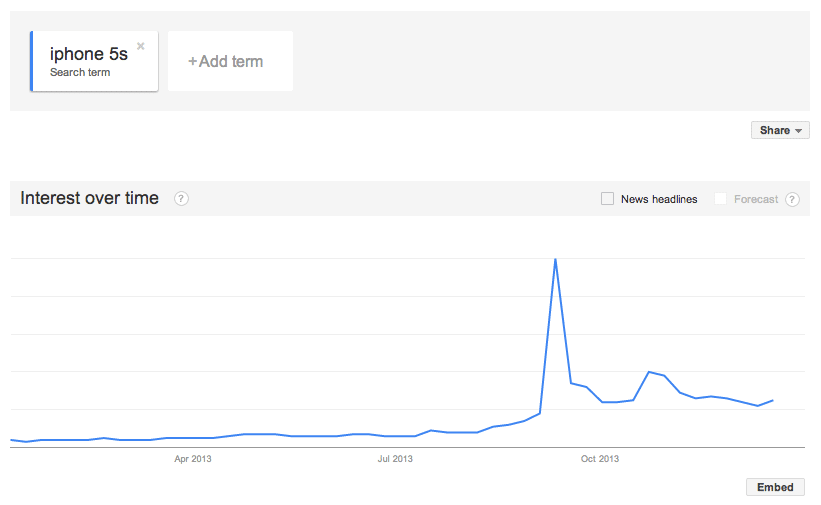Click the News headlines label text

point(659,199)
